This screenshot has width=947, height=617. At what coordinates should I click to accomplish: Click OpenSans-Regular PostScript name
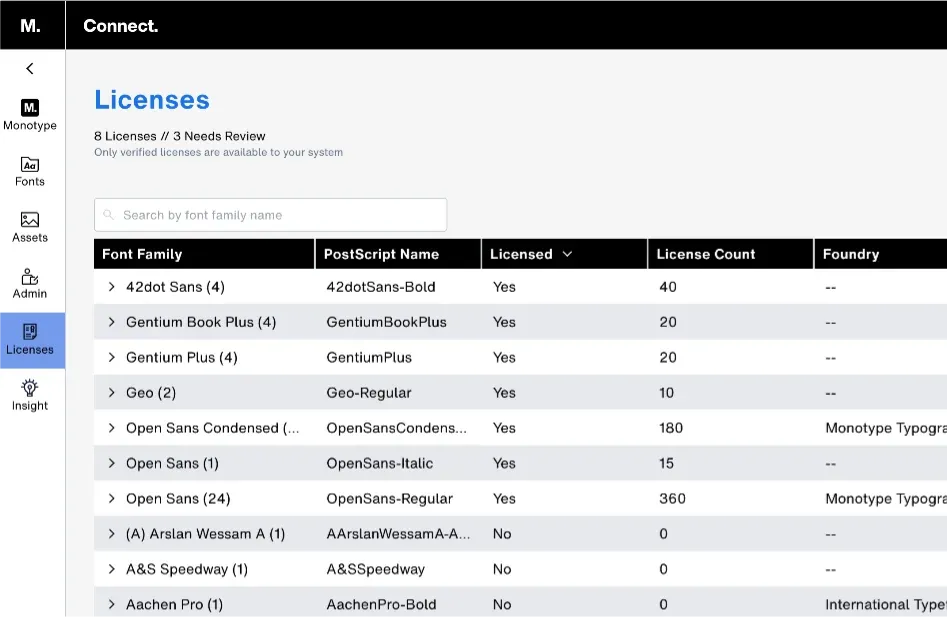click(x=389, y=499)
